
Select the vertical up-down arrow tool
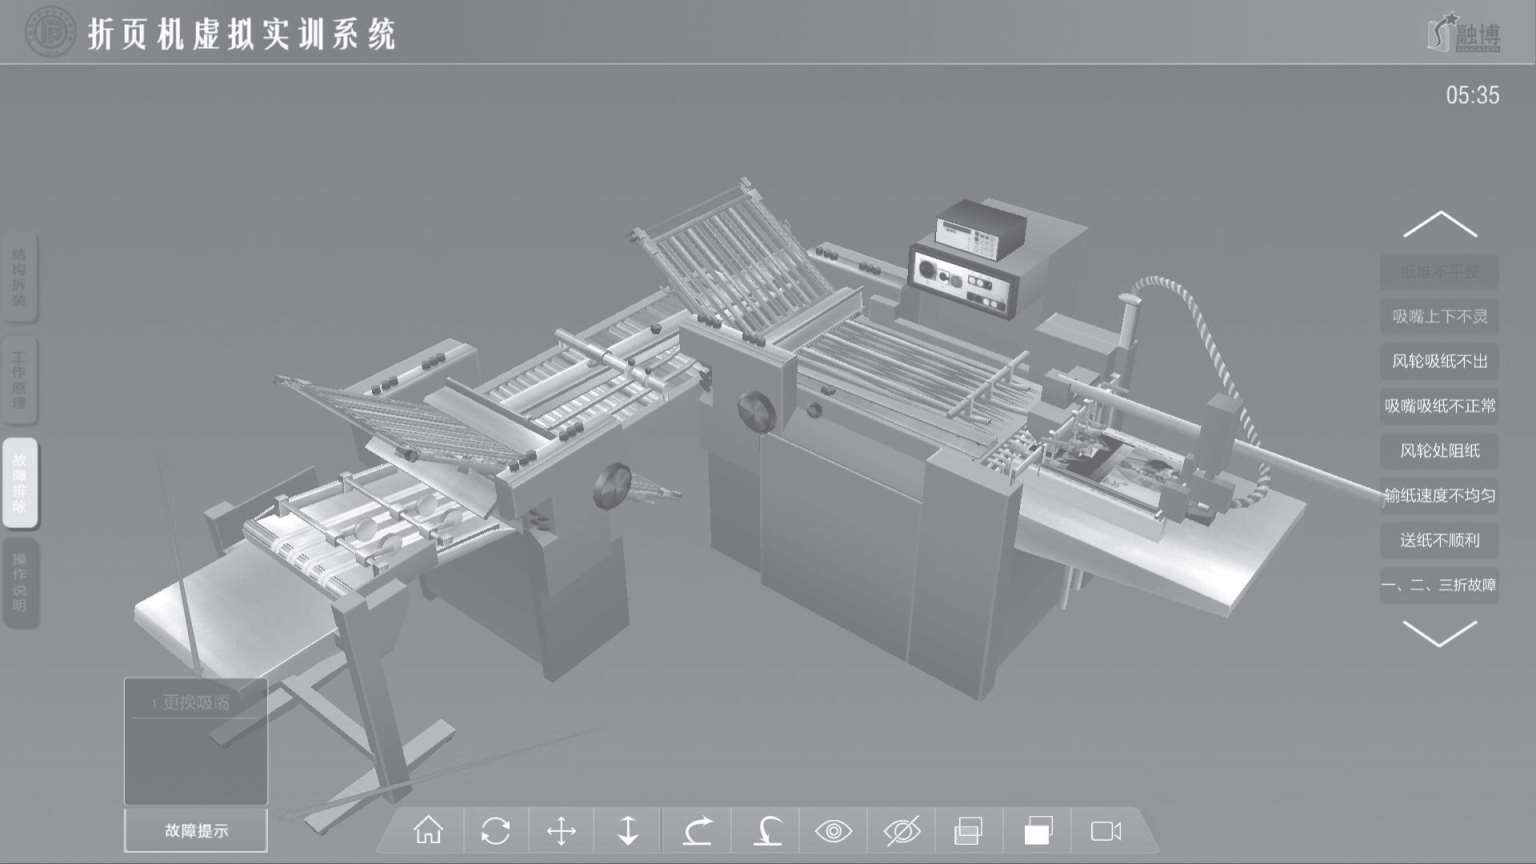pyautogui.click(x=628, y=831)
